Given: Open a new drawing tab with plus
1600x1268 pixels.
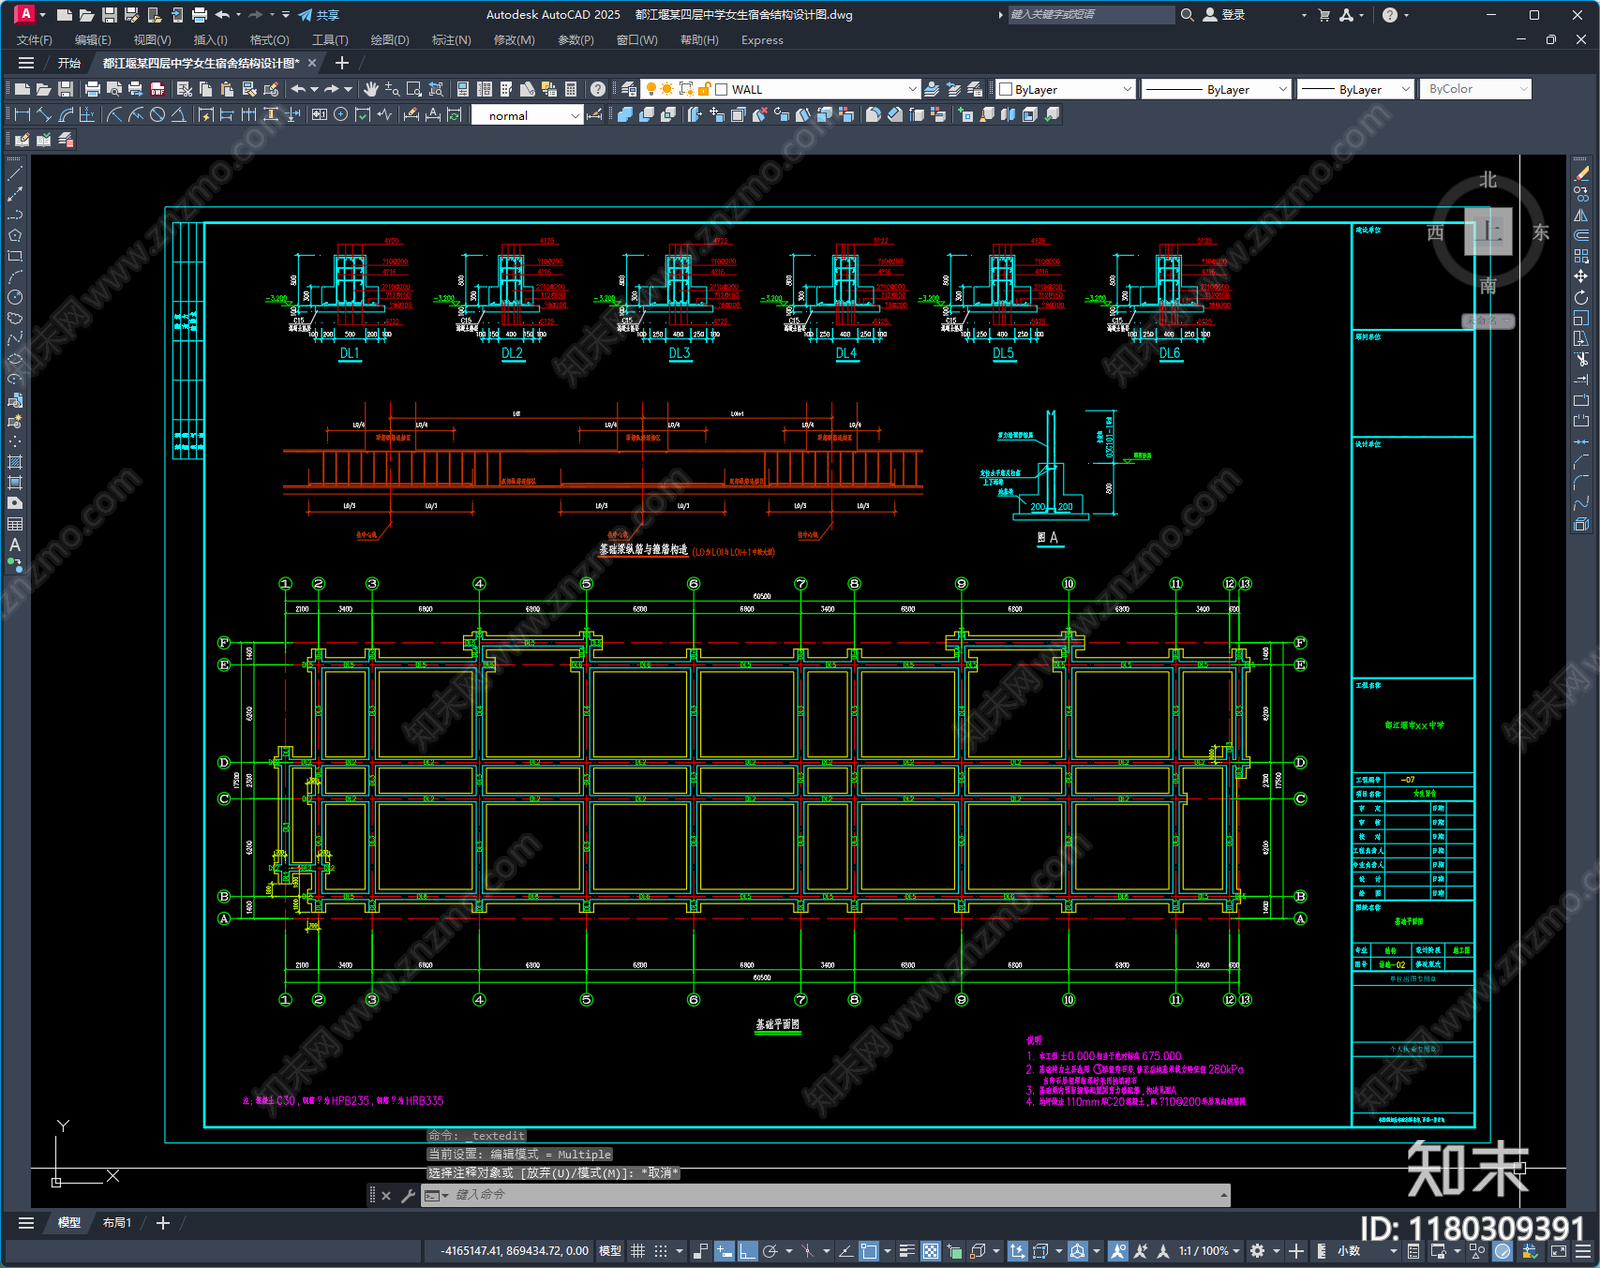Looking at the screenshot, I should [342, 63].
